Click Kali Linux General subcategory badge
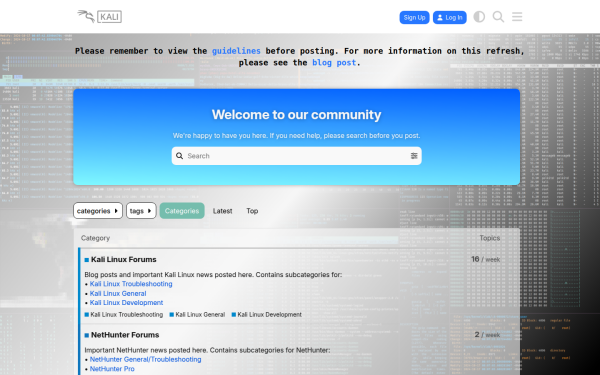The width and height of the screenshot is (600, 375). pyautogui.click(x=197, y=315)
